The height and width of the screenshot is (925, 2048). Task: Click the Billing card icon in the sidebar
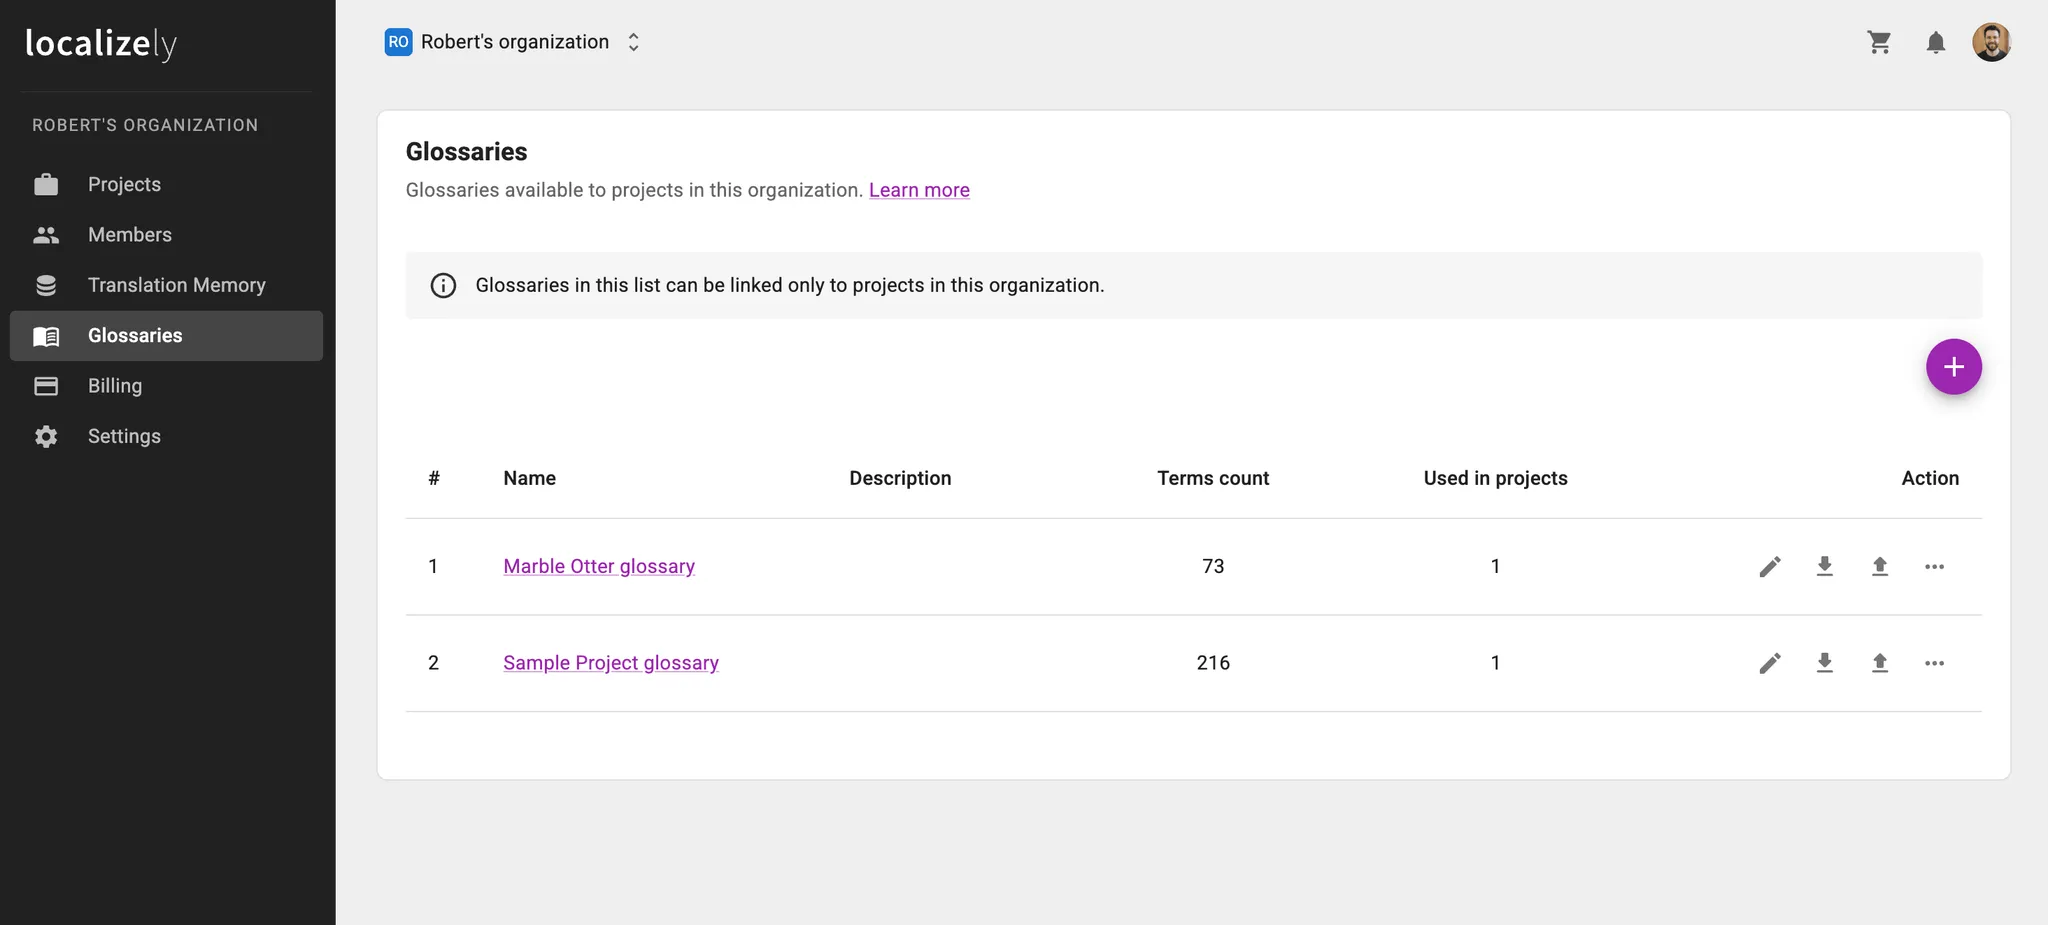46,386
